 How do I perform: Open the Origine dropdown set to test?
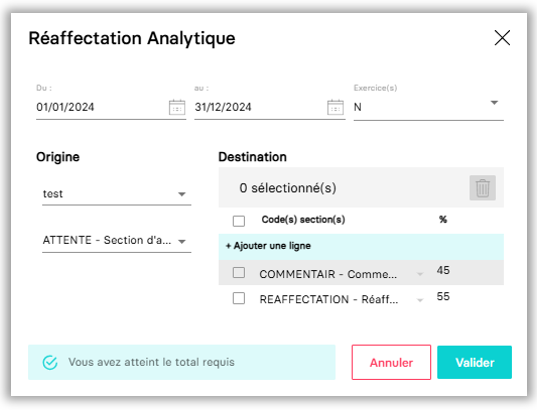click(116, 194)
